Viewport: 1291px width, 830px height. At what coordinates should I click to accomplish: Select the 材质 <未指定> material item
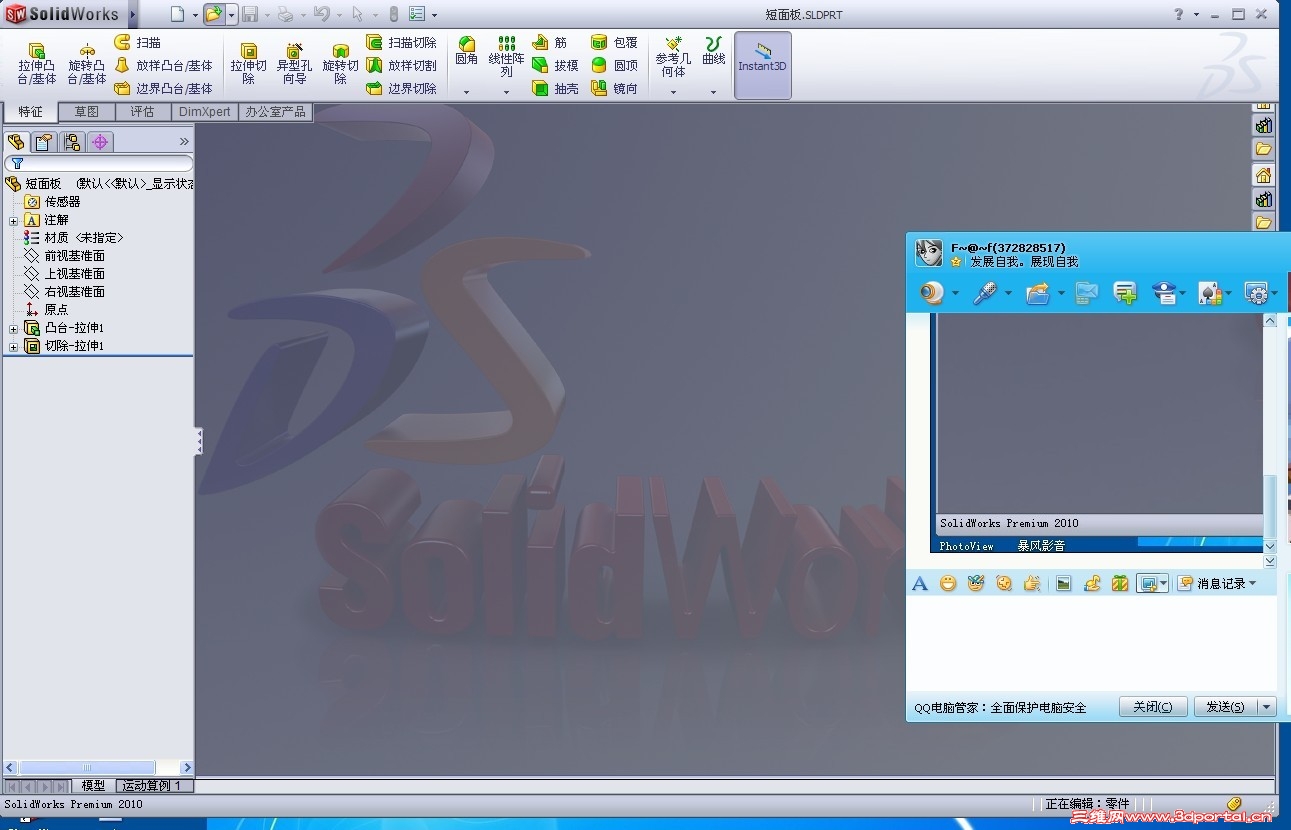pyautogui.click(x=75, y=238)
